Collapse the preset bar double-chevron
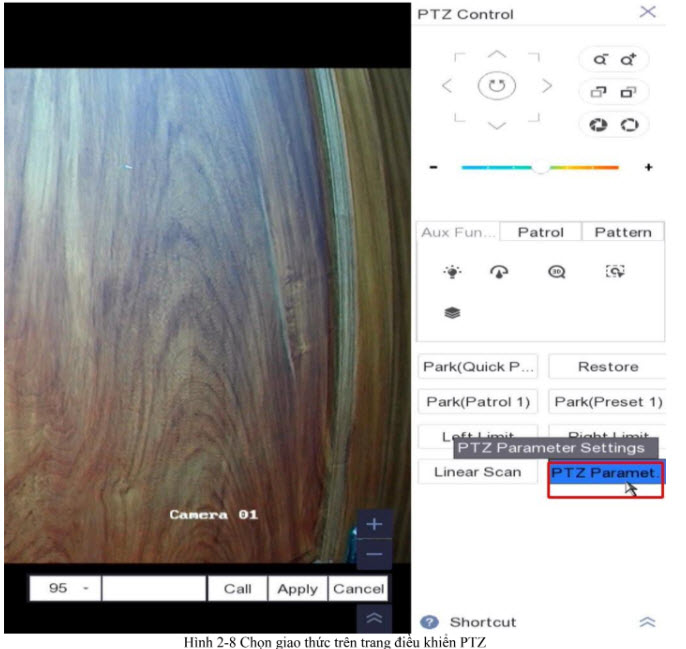The height and width of the screenshot is (649, 686). 374,619
